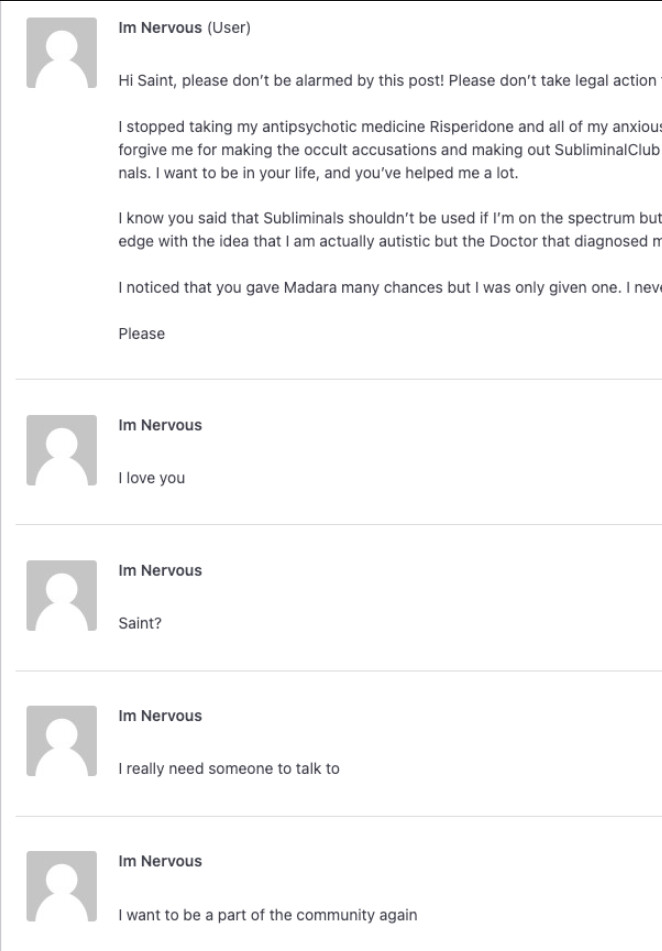The width and height of the screenshot is (662, 951).
Task: Click 'Im Nervous' name above 'I really need someone'
Action: pos(160,716)
